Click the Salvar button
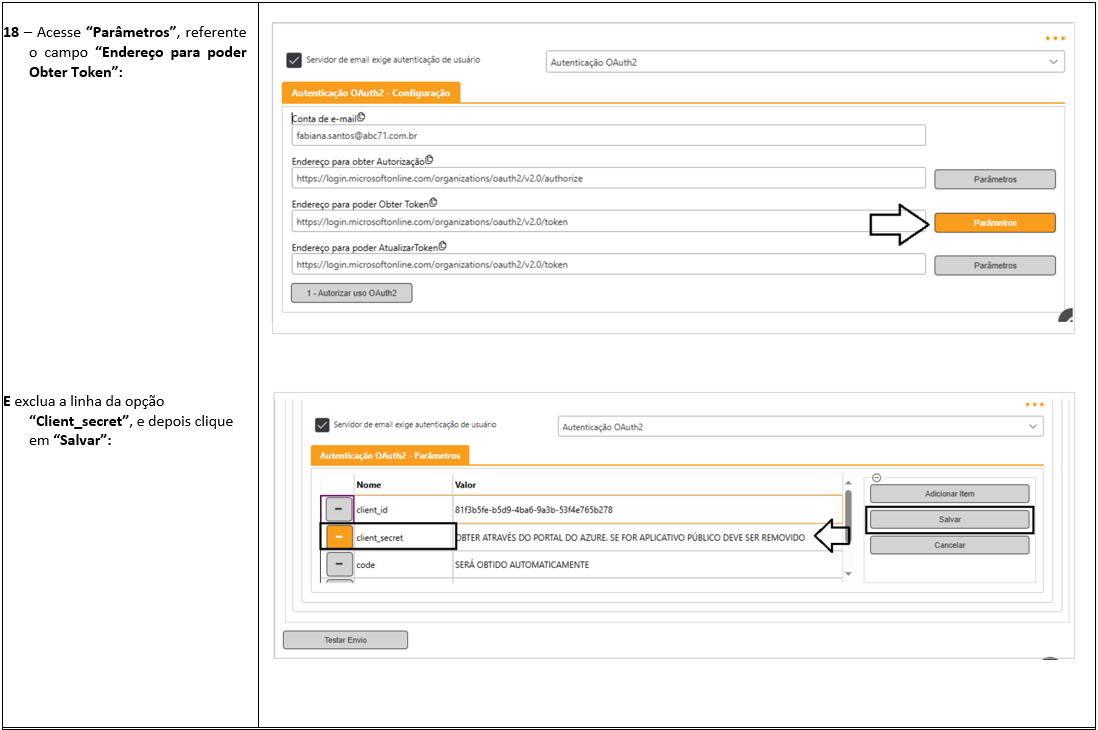Screen dimensions: 1098x730 pos(949,520)
